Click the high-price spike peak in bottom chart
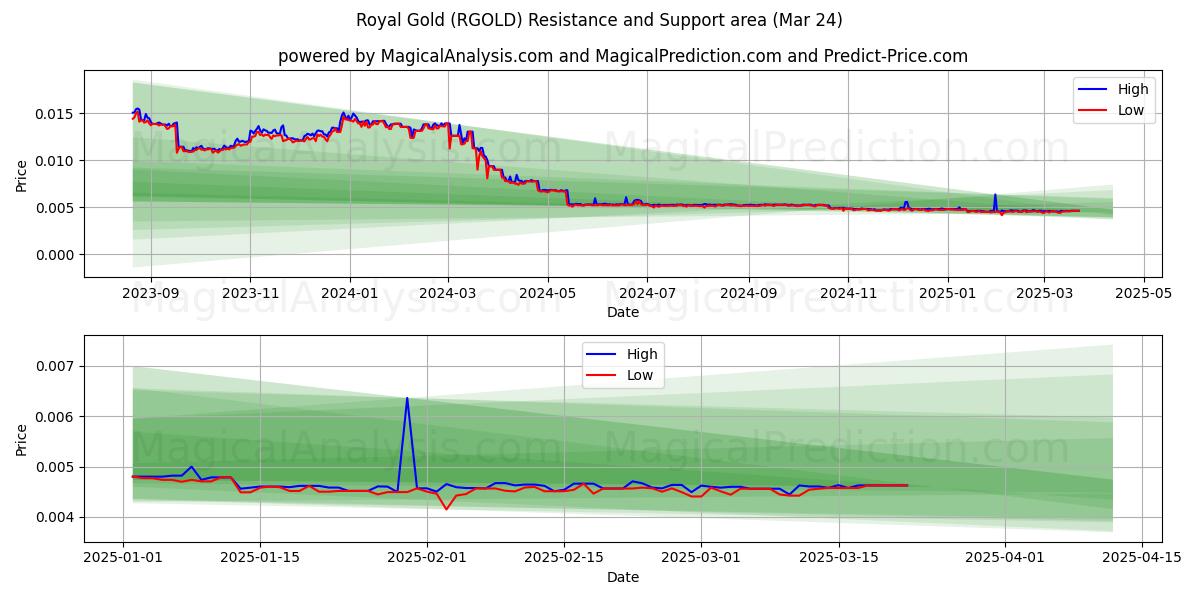The height and width of the screenshot is (600, 1200). point(407,398)
